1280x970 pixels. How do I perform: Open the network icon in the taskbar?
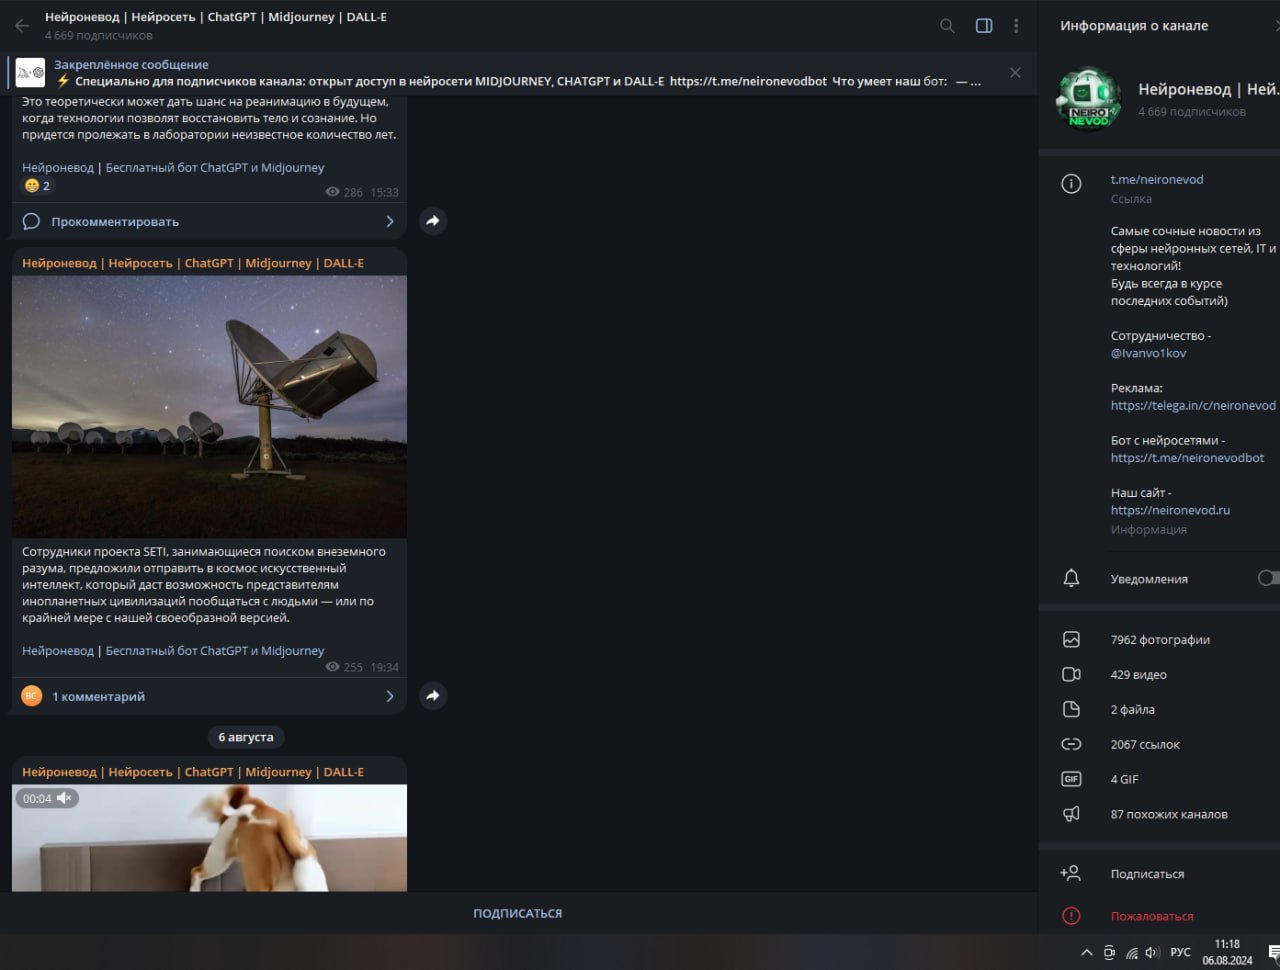click(1132, 953)
